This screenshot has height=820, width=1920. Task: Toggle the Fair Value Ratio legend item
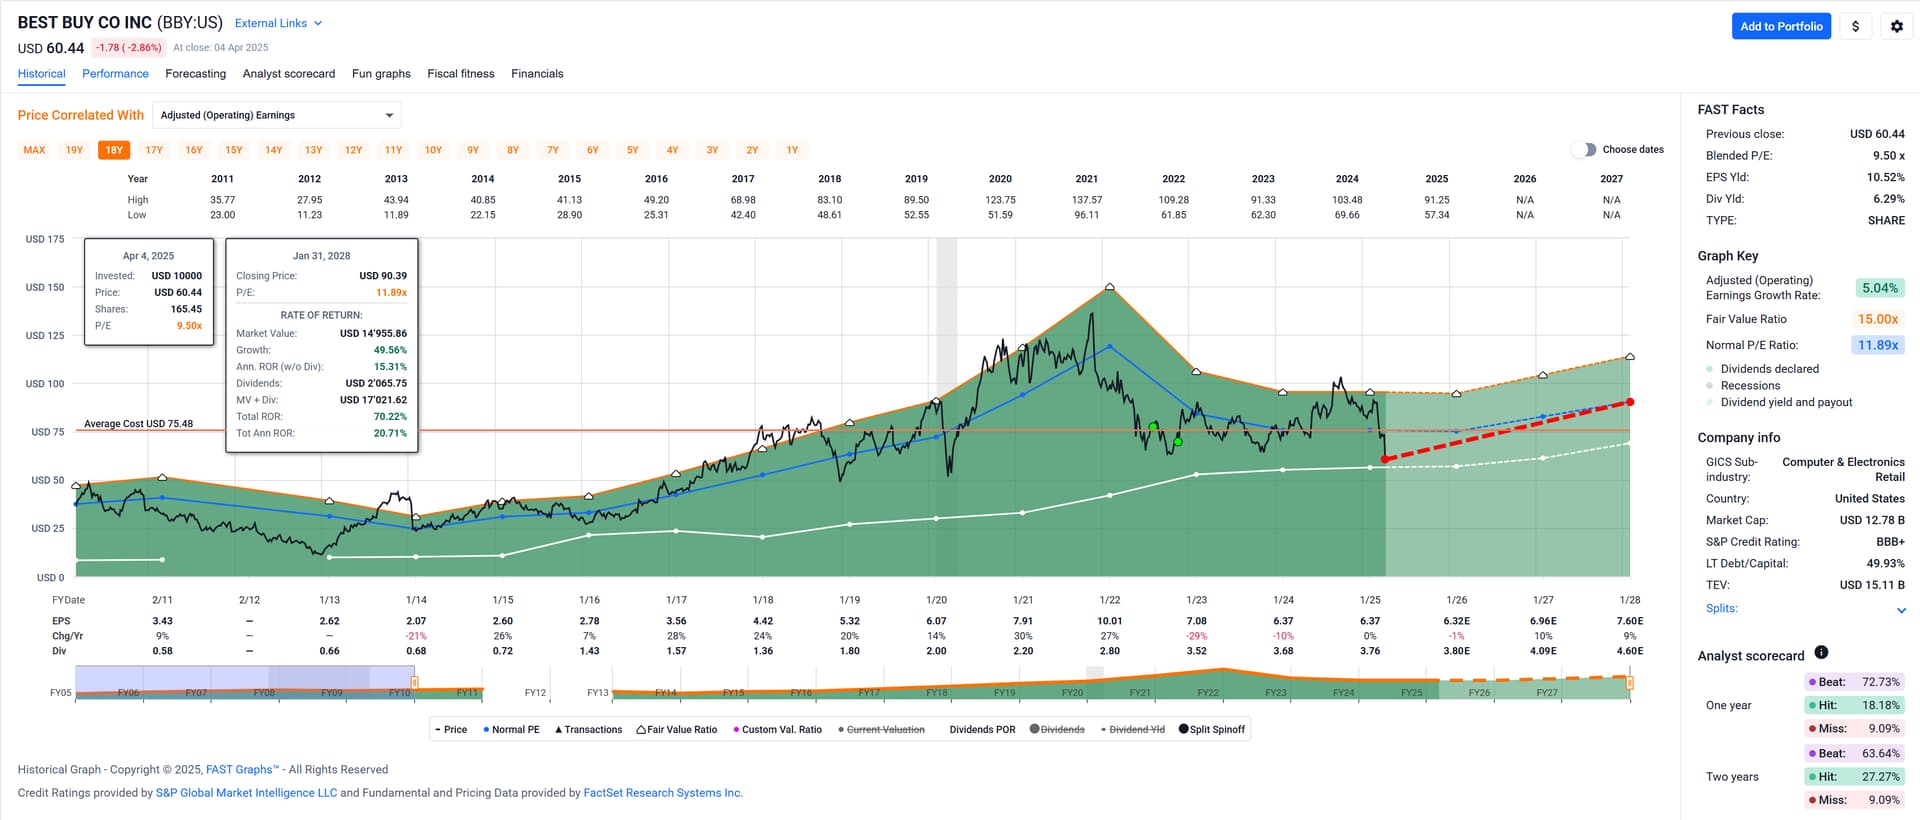[677, 730]
